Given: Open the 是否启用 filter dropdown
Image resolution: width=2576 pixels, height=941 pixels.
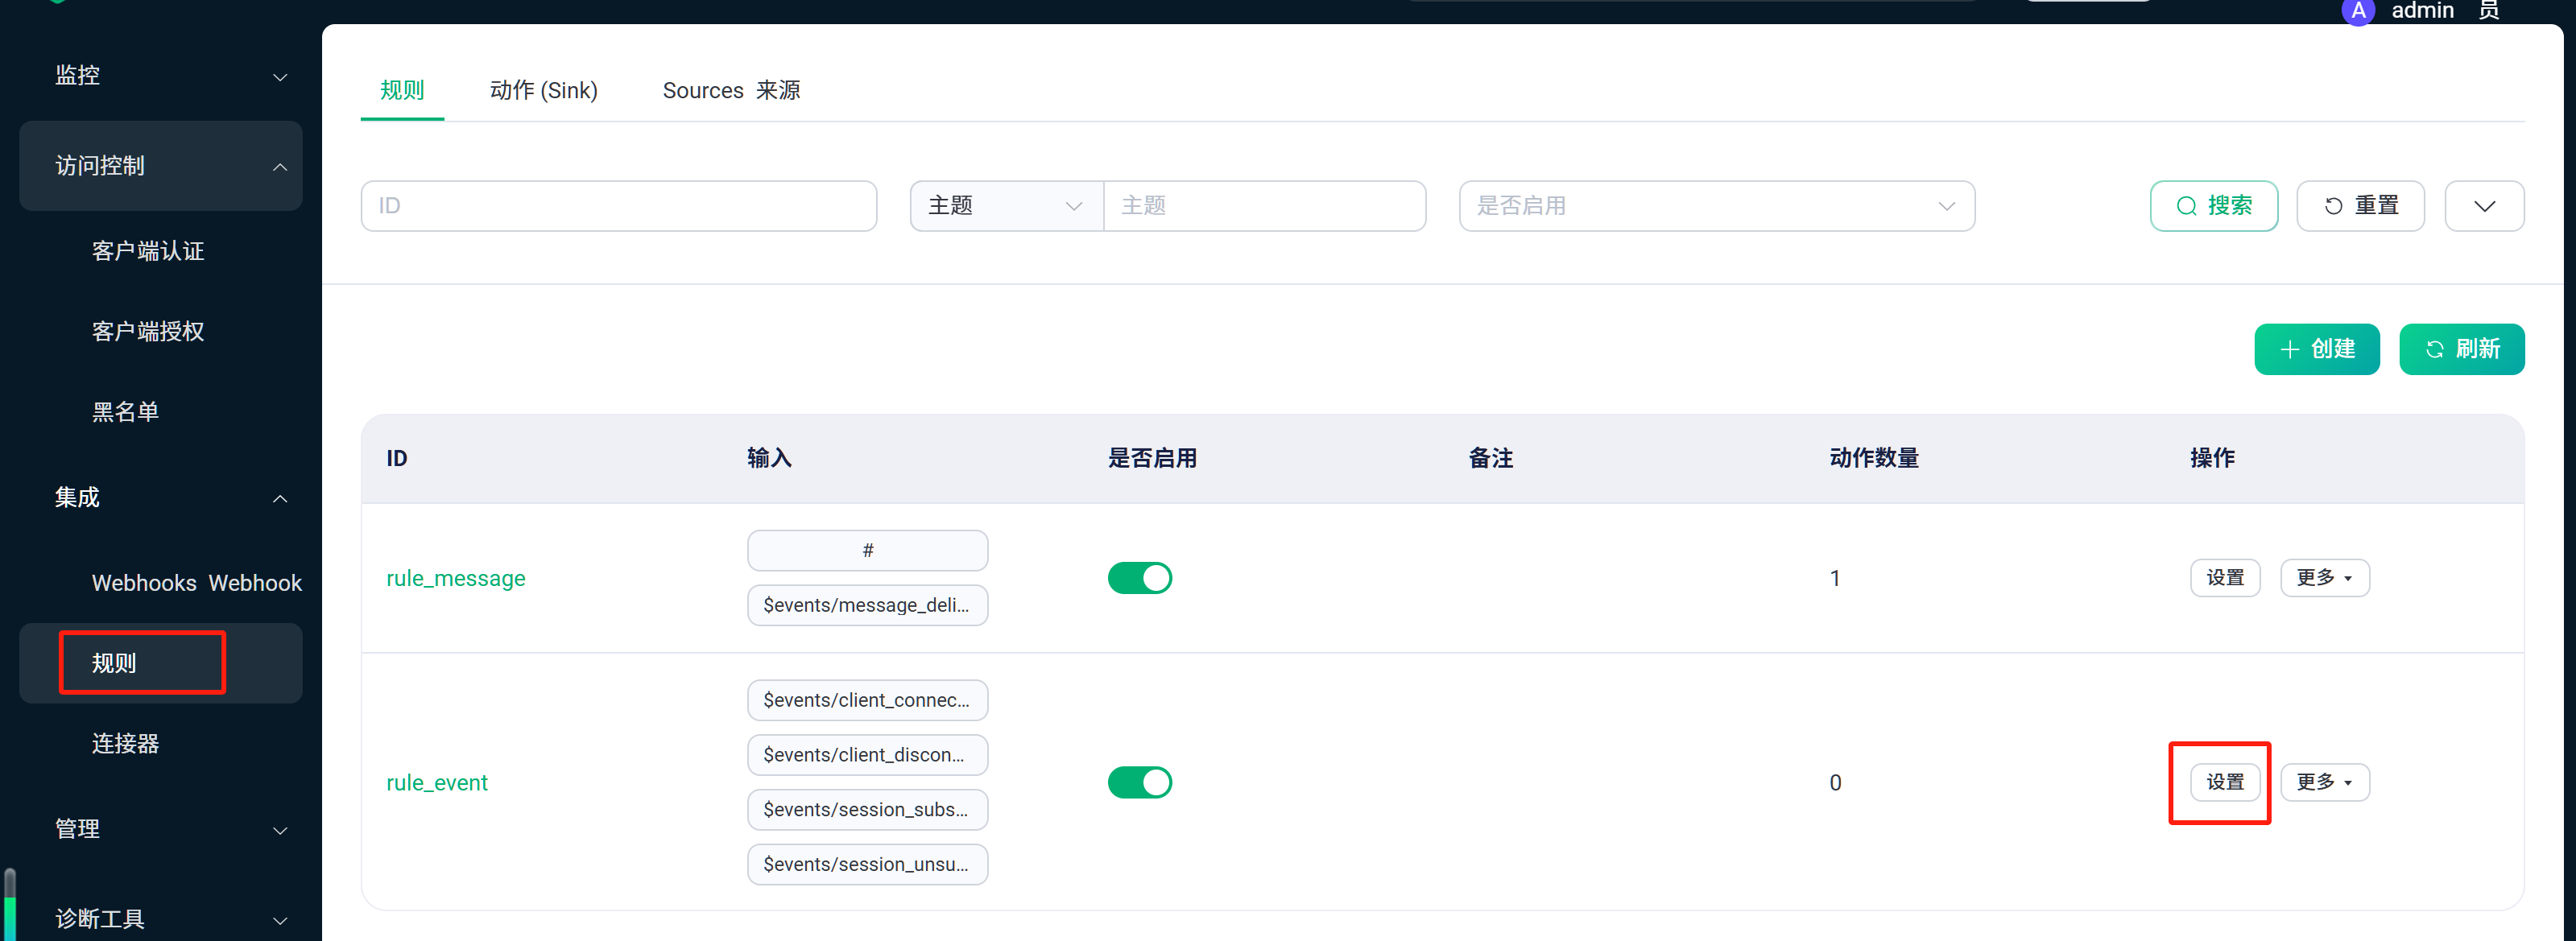Looking at the screenshot, I should [x=1716, y=206].
